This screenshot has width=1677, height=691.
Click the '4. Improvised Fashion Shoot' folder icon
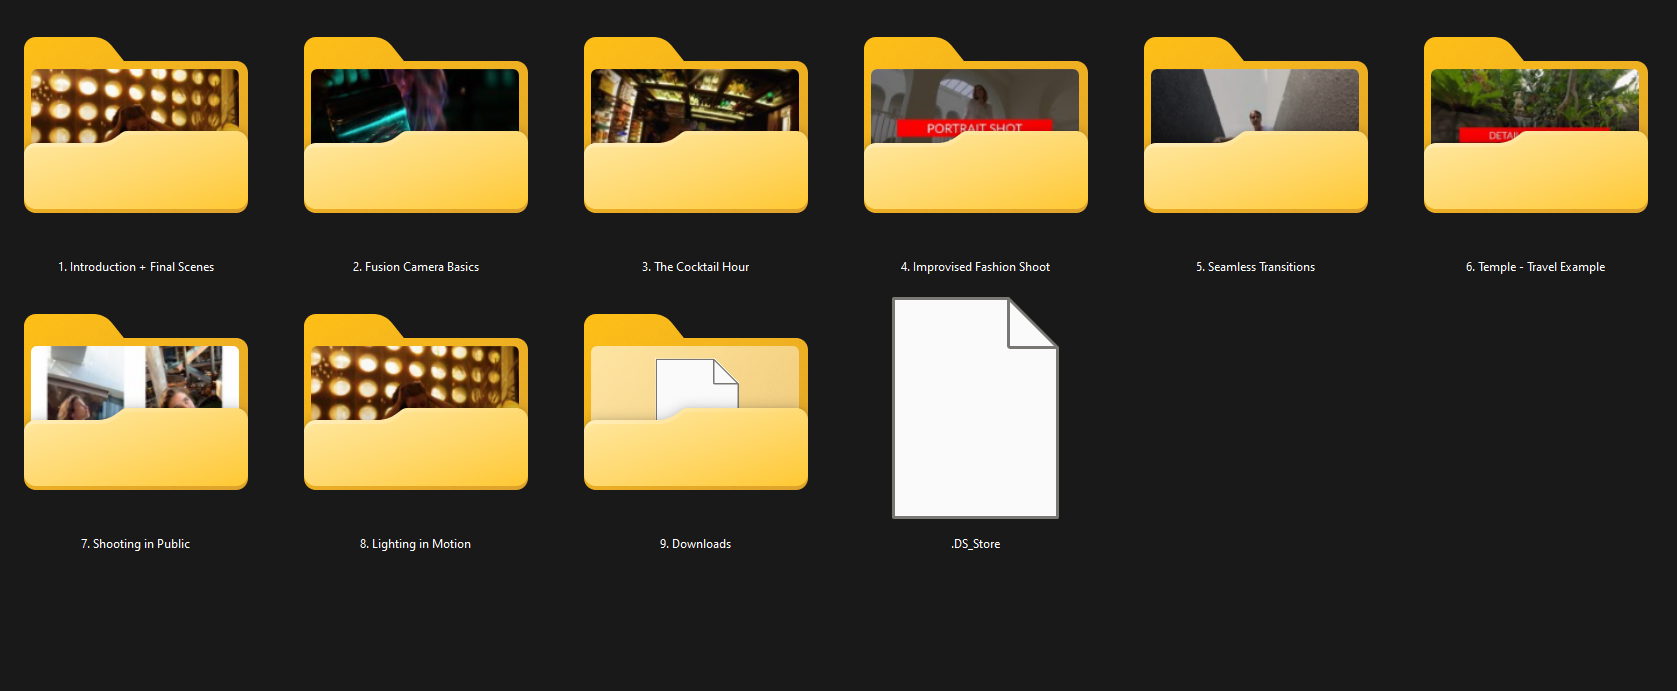[976, 126]
